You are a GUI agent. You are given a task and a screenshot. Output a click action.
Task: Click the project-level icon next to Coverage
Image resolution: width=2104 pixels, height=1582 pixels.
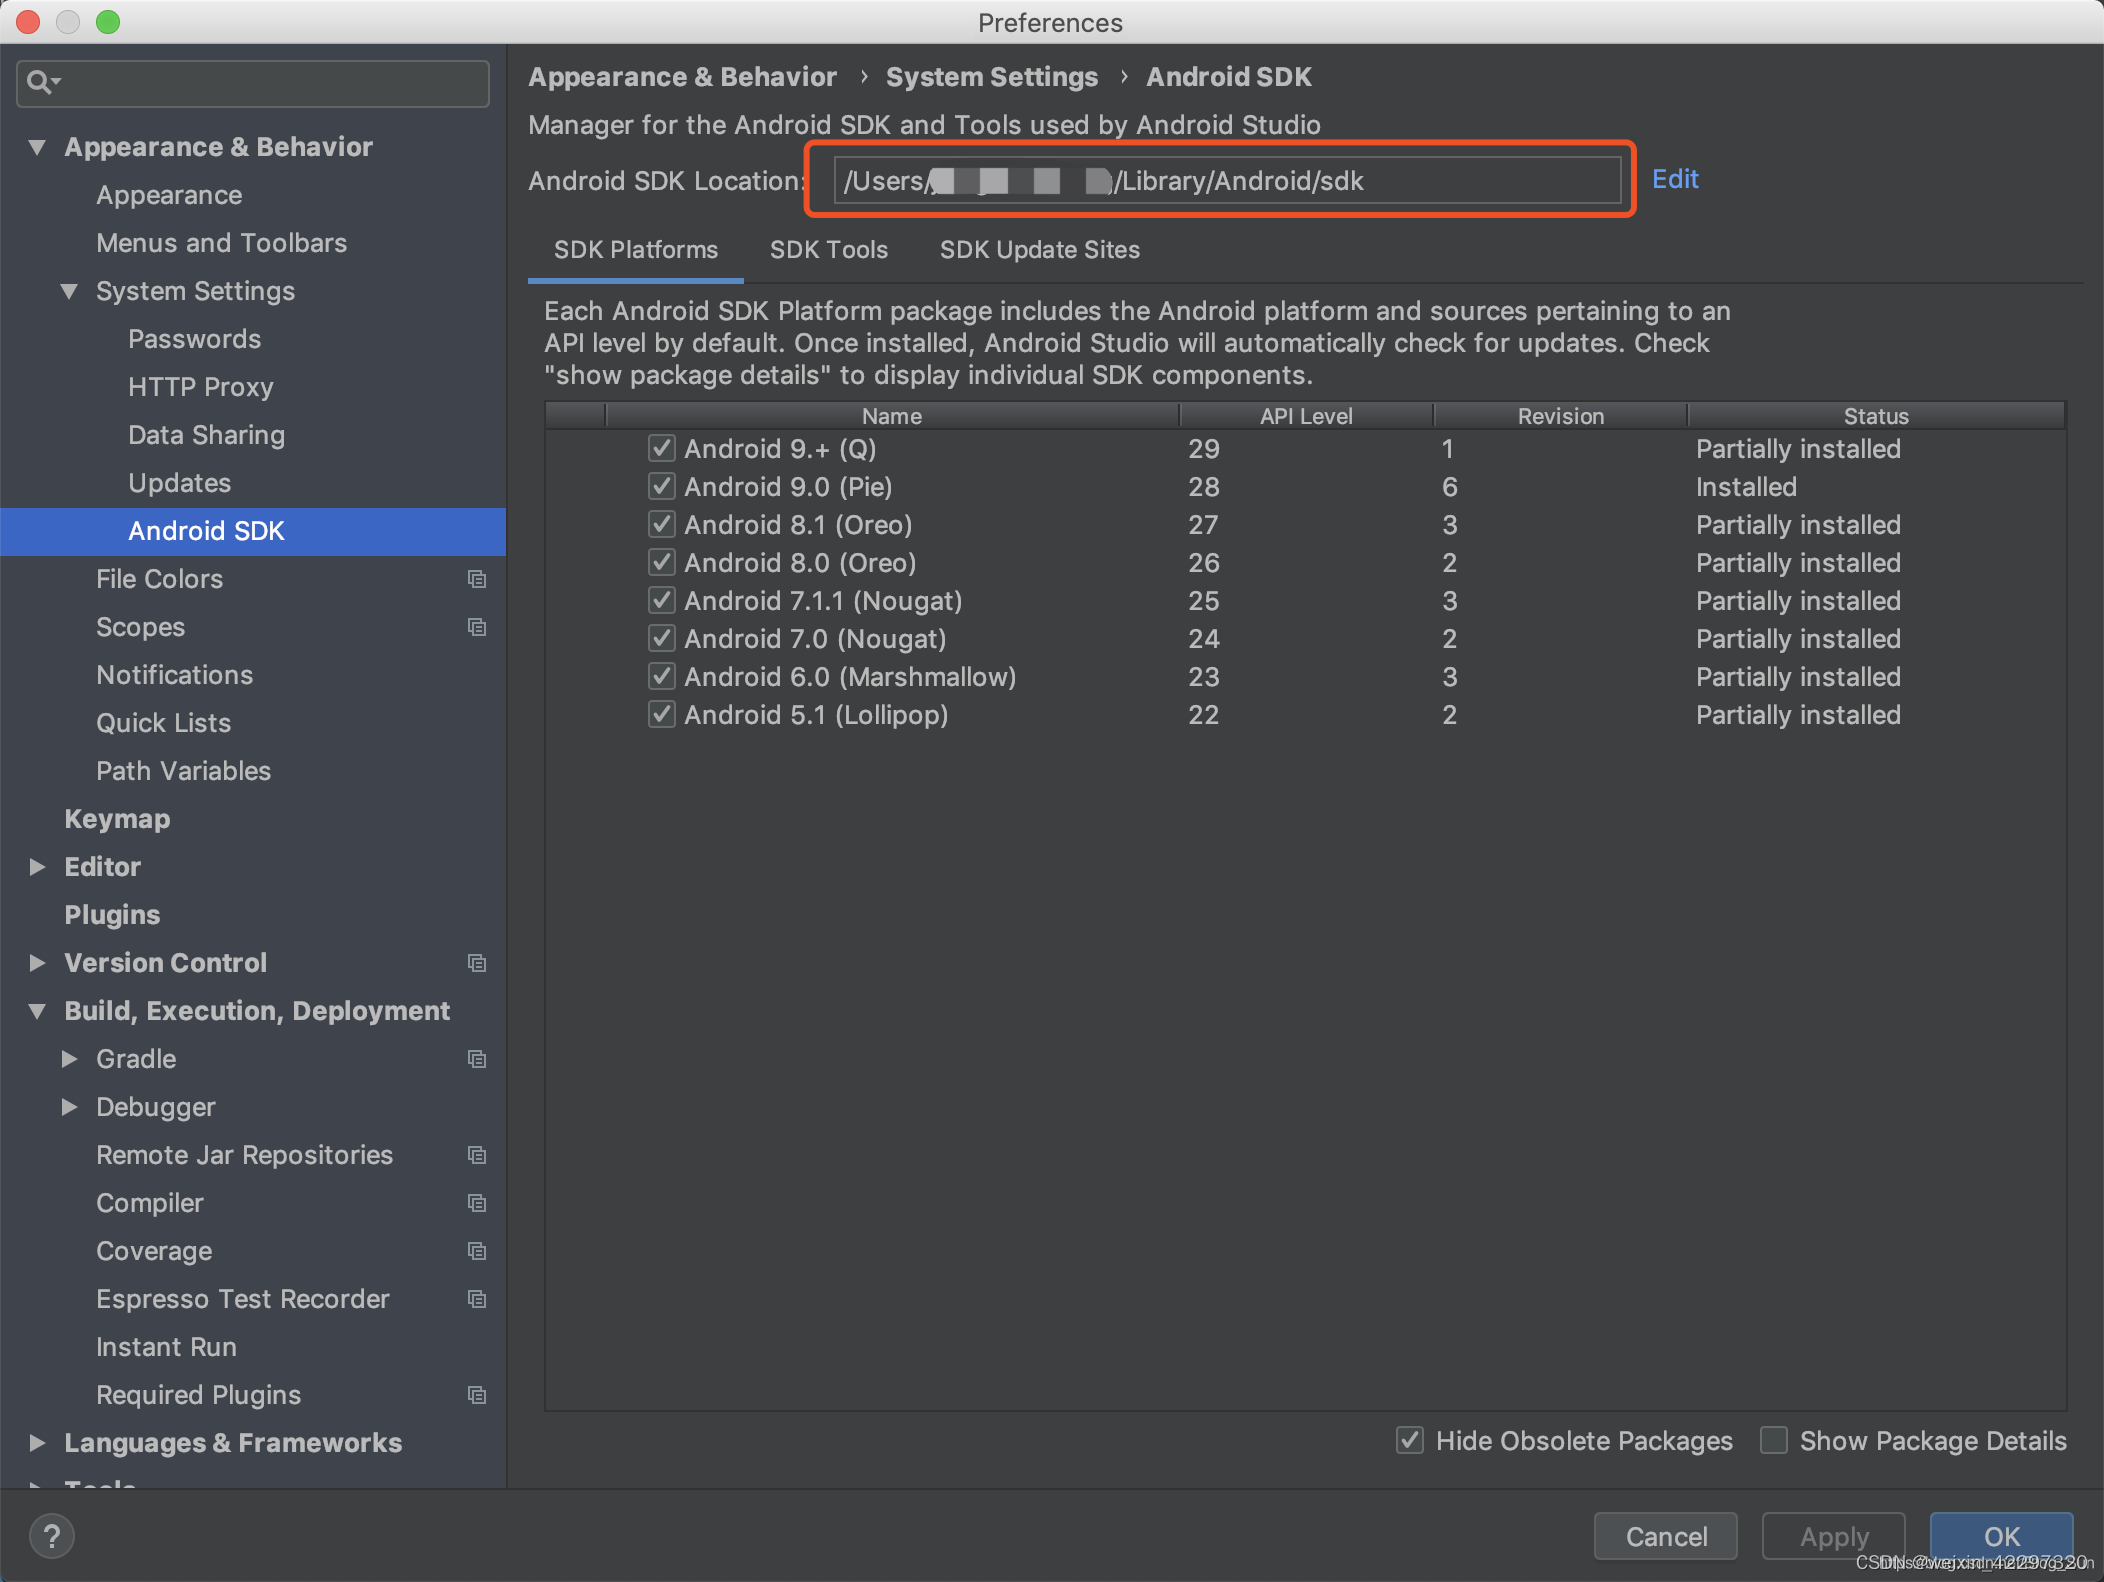[x=477, y=1251]
